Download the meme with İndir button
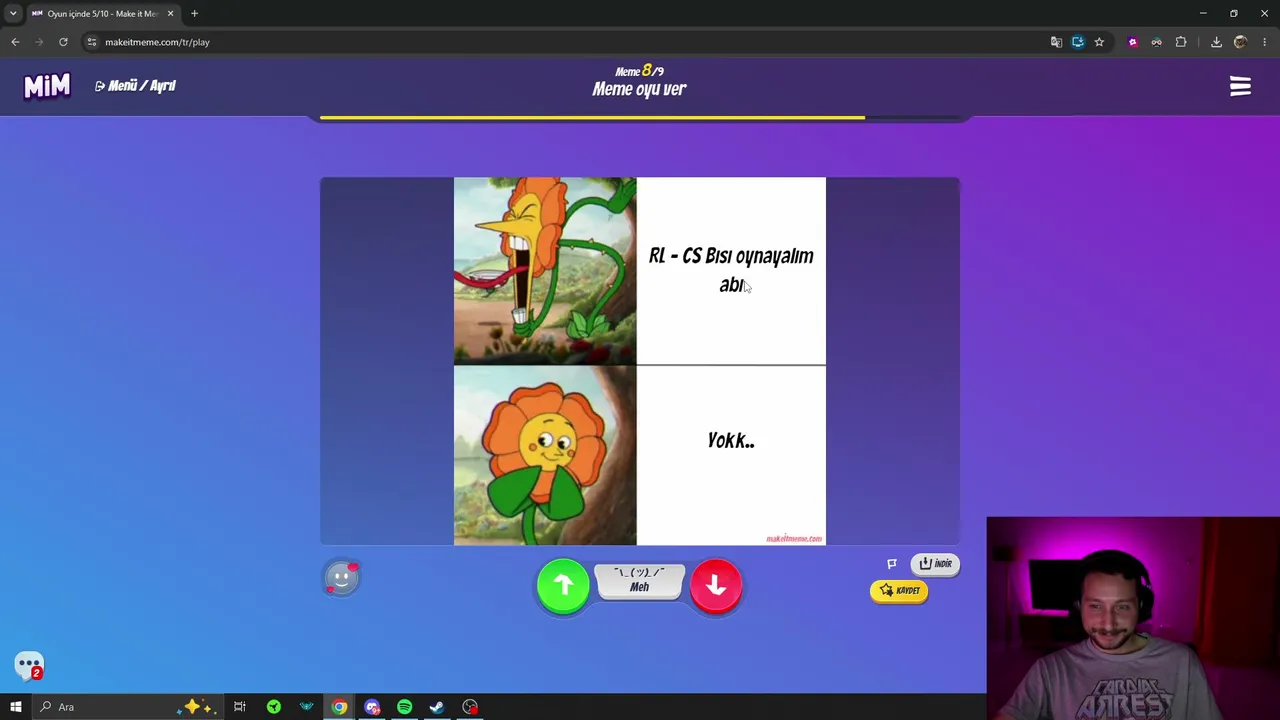 935,564
